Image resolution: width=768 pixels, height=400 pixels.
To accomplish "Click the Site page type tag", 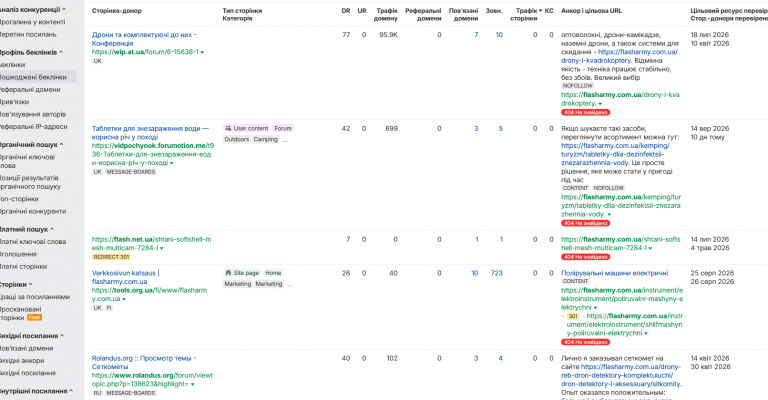I will pos(242,273).
